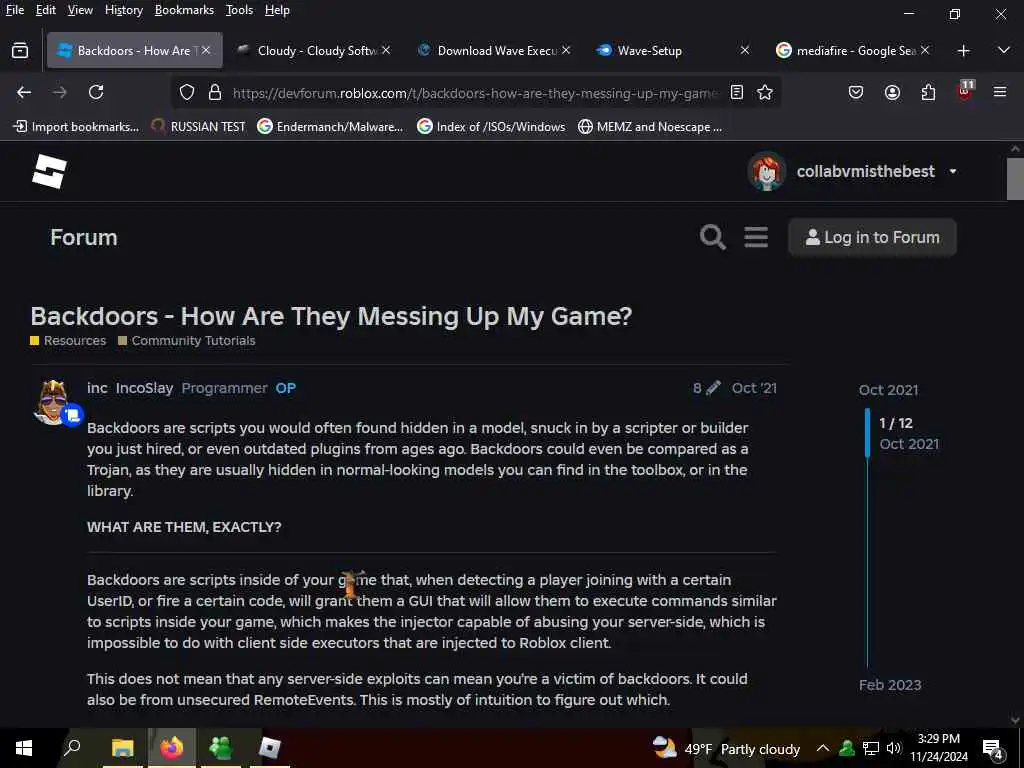
Task: Open the Tools menu
Action: tap(239, 10)
